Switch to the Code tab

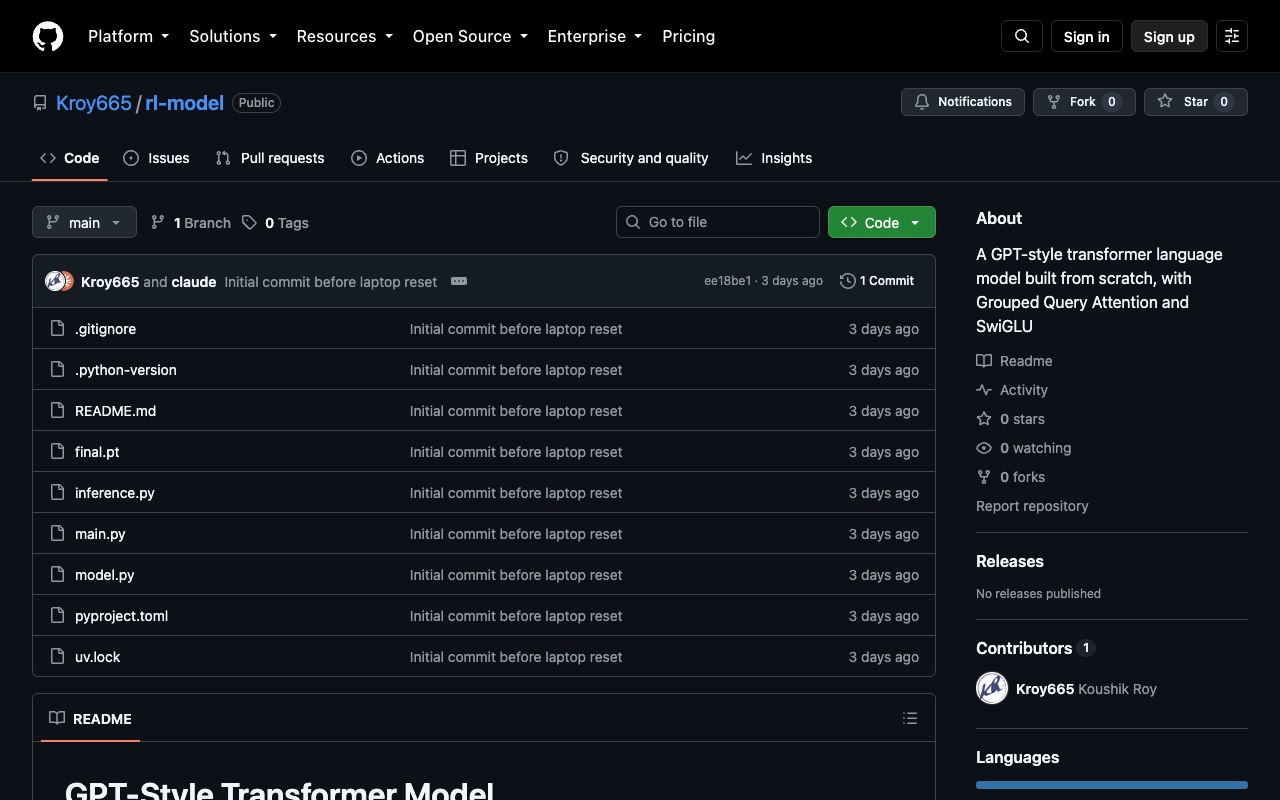click(x=70, y=158)
